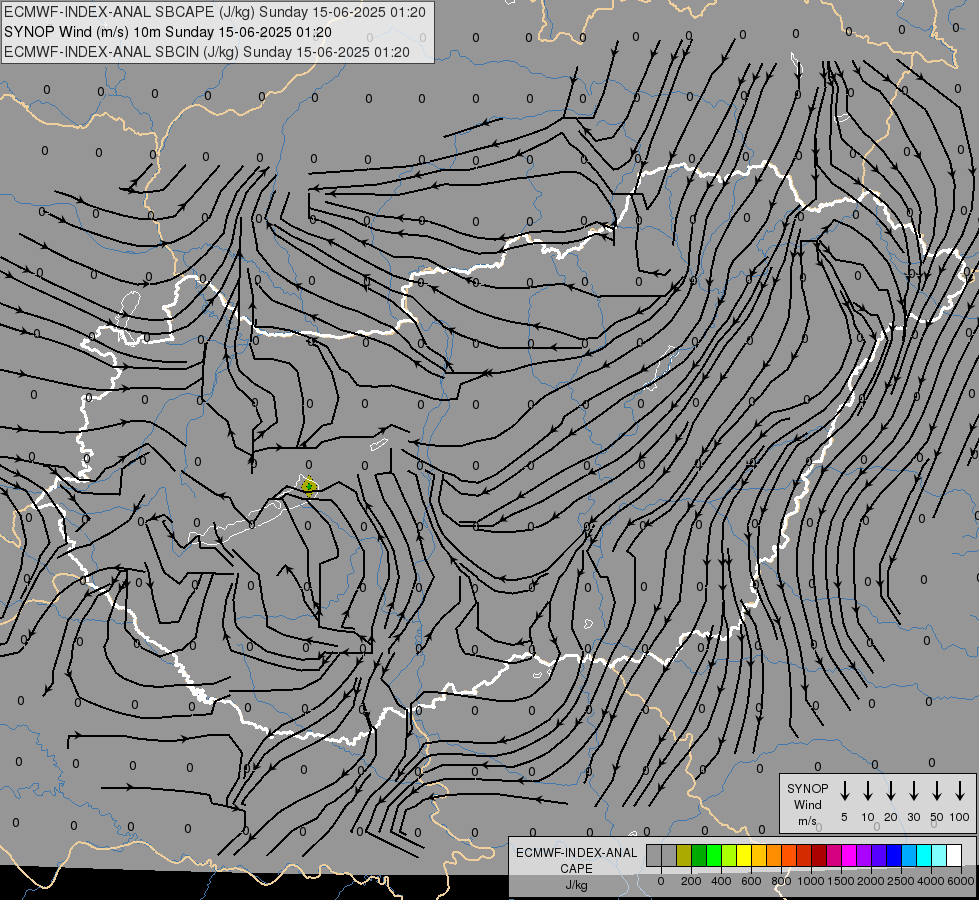Click the 20 m/s wind arrow symbol
Screen dimensions: 979x900
click(891, 791)
